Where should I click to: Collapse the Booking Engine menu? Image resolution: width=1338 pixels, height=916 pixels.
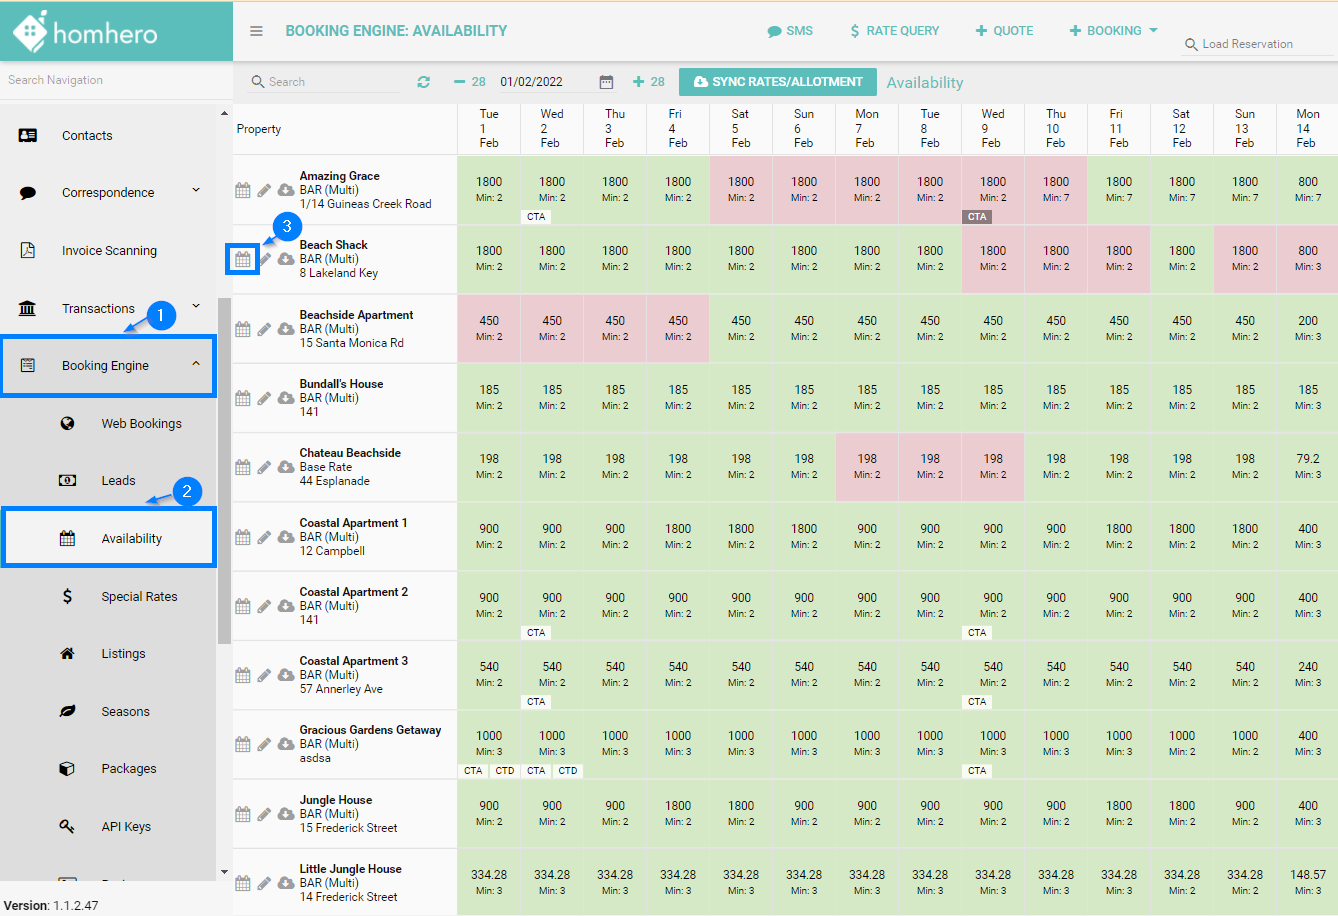tap(196, 364)
